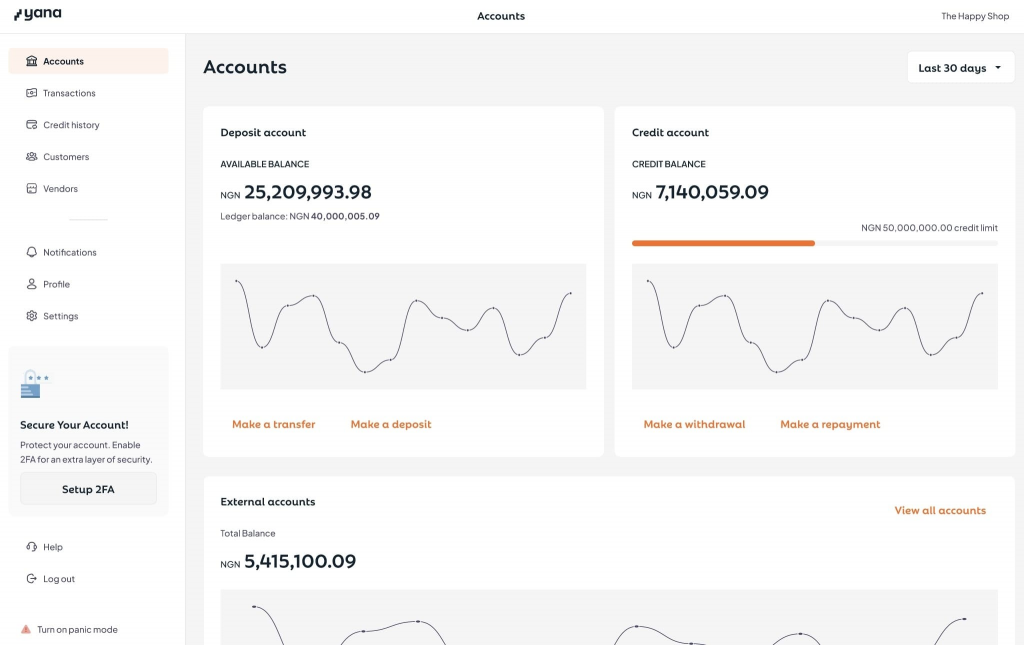This screenshot has height=645, width=1024.
Task: Click the Accounts bank icon in sidebar
Action: point(32,61)
